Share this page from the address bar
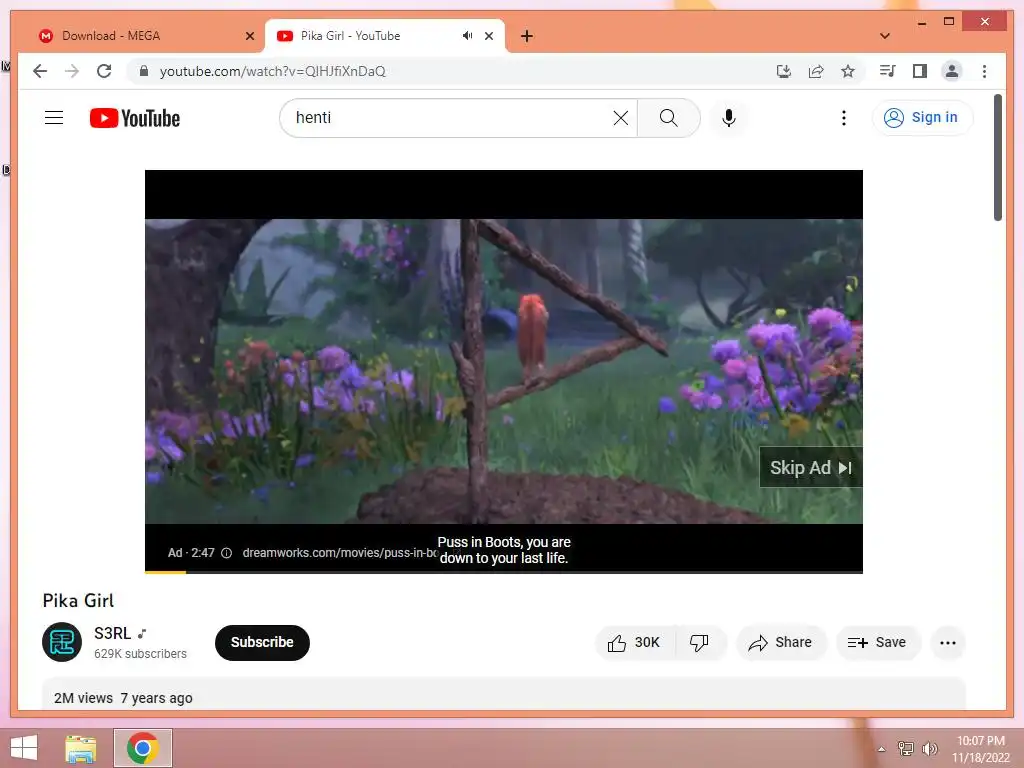Viewport: 1024px width, 768px height. point(816,71)
